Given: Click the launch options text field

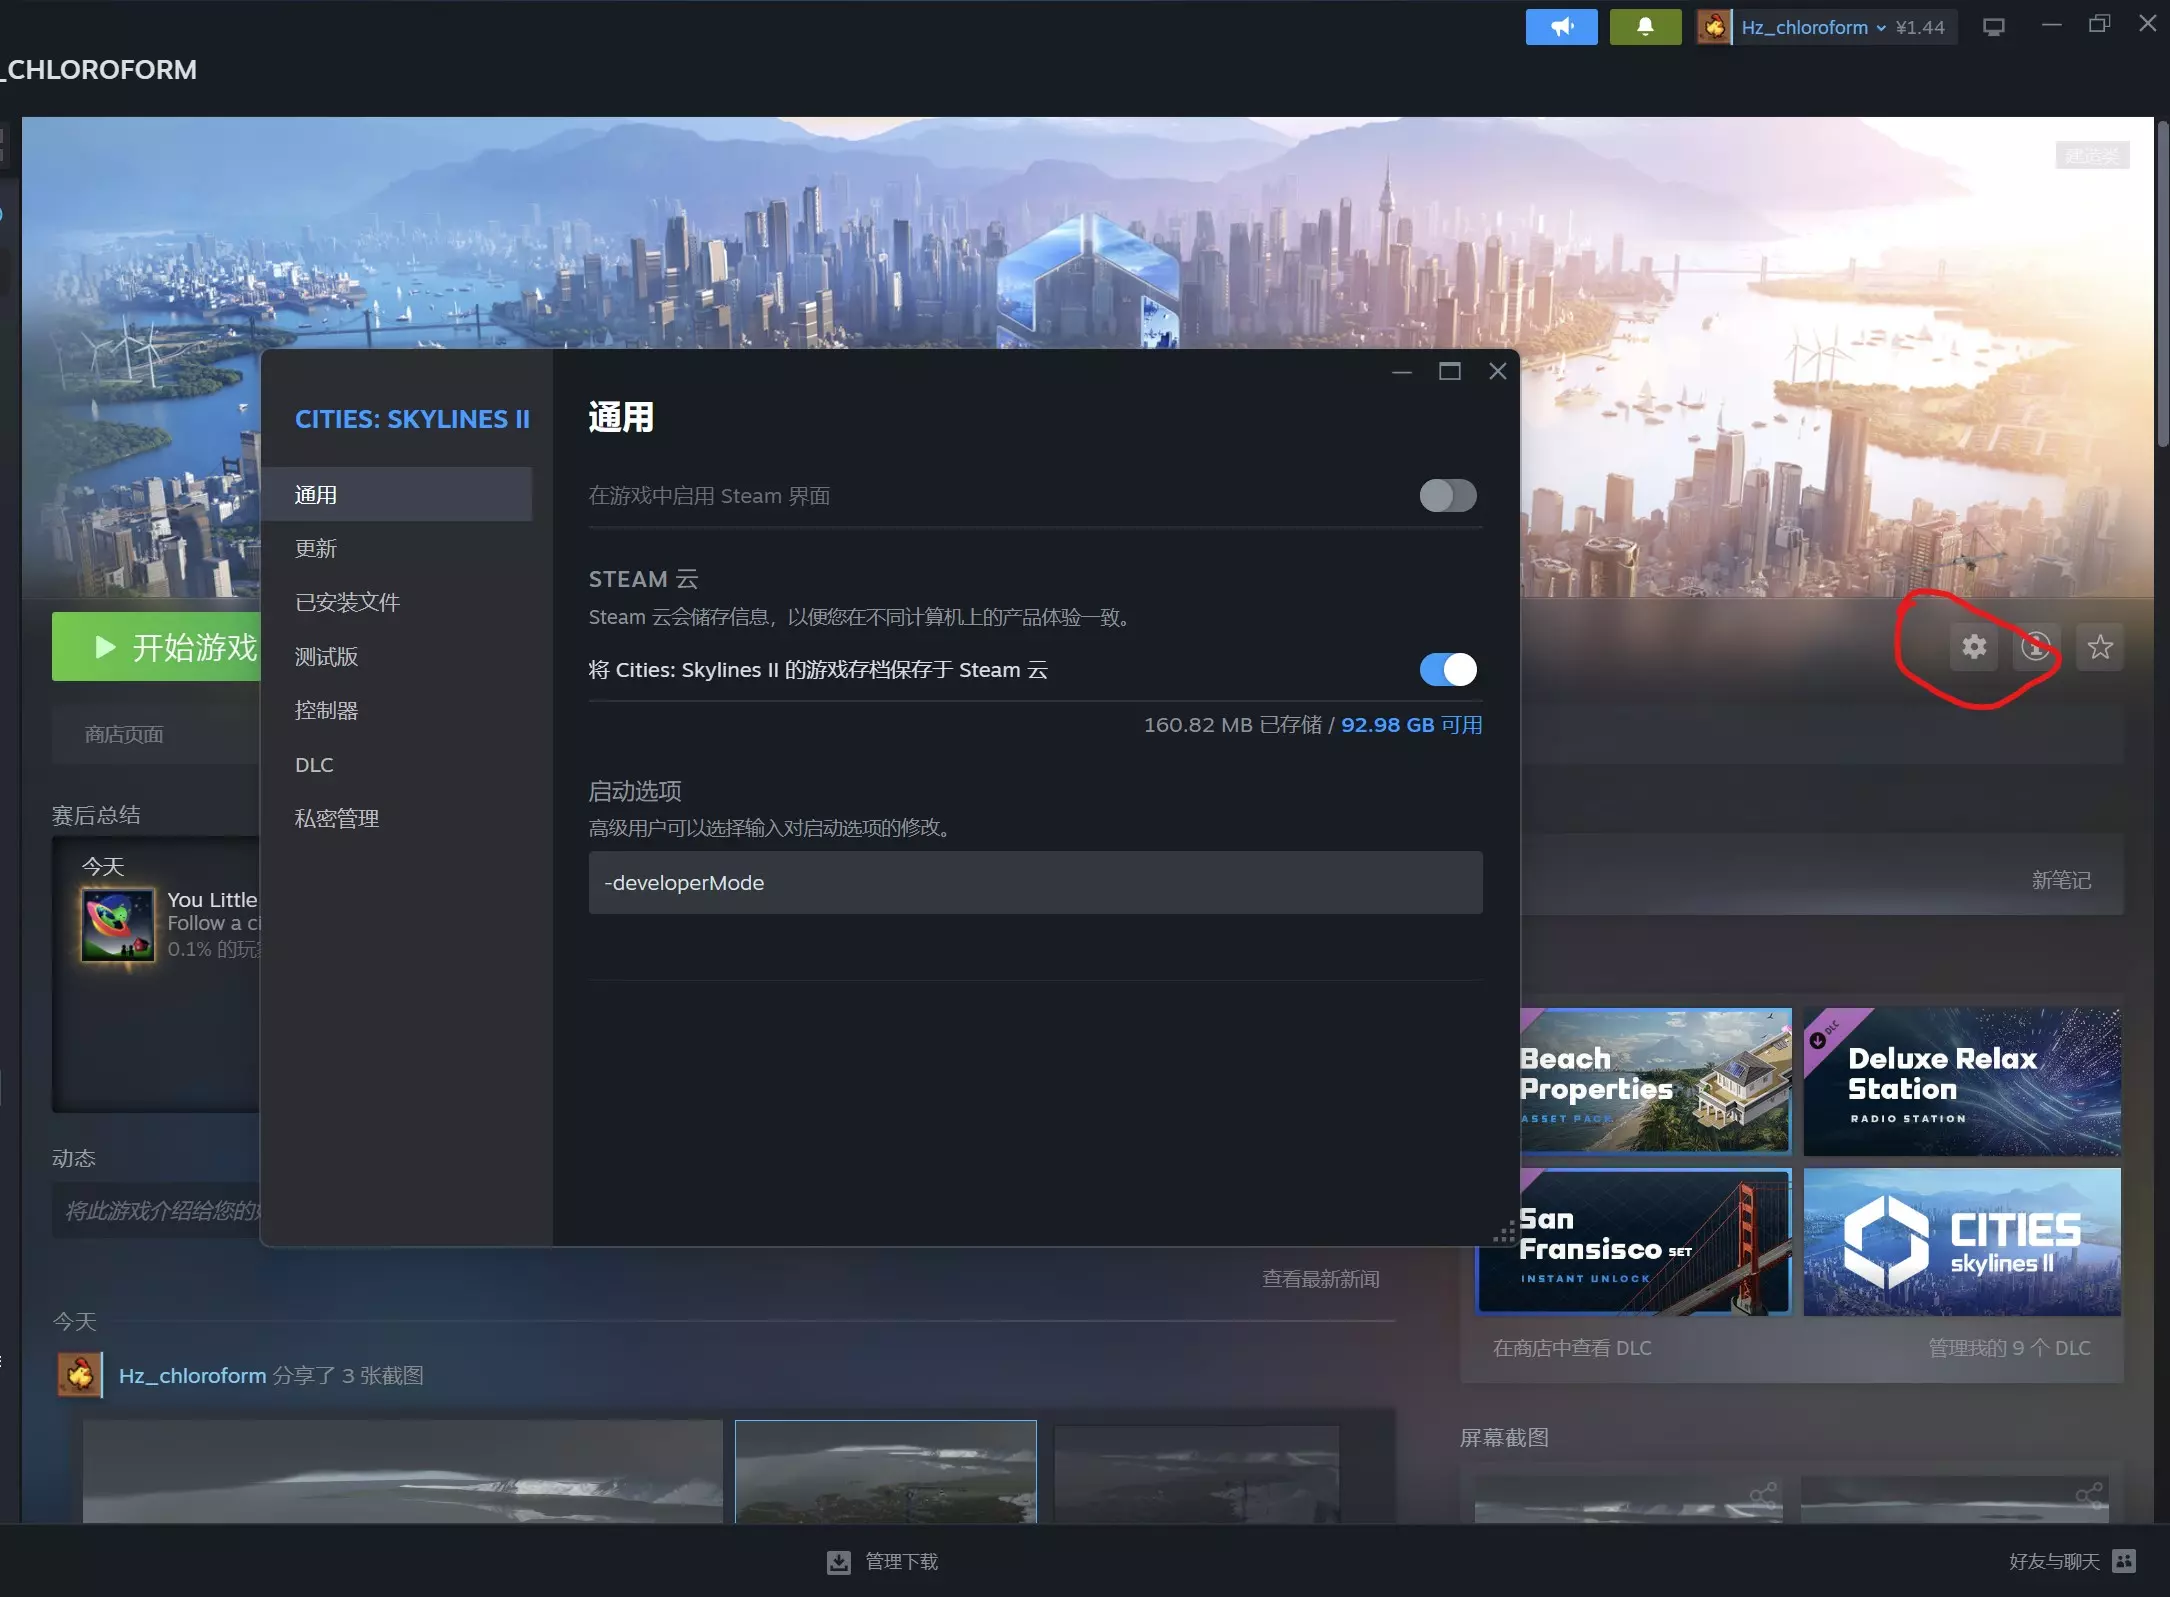Looking at the screenshot, I should pyautogui.click(x=1035, y=882).
